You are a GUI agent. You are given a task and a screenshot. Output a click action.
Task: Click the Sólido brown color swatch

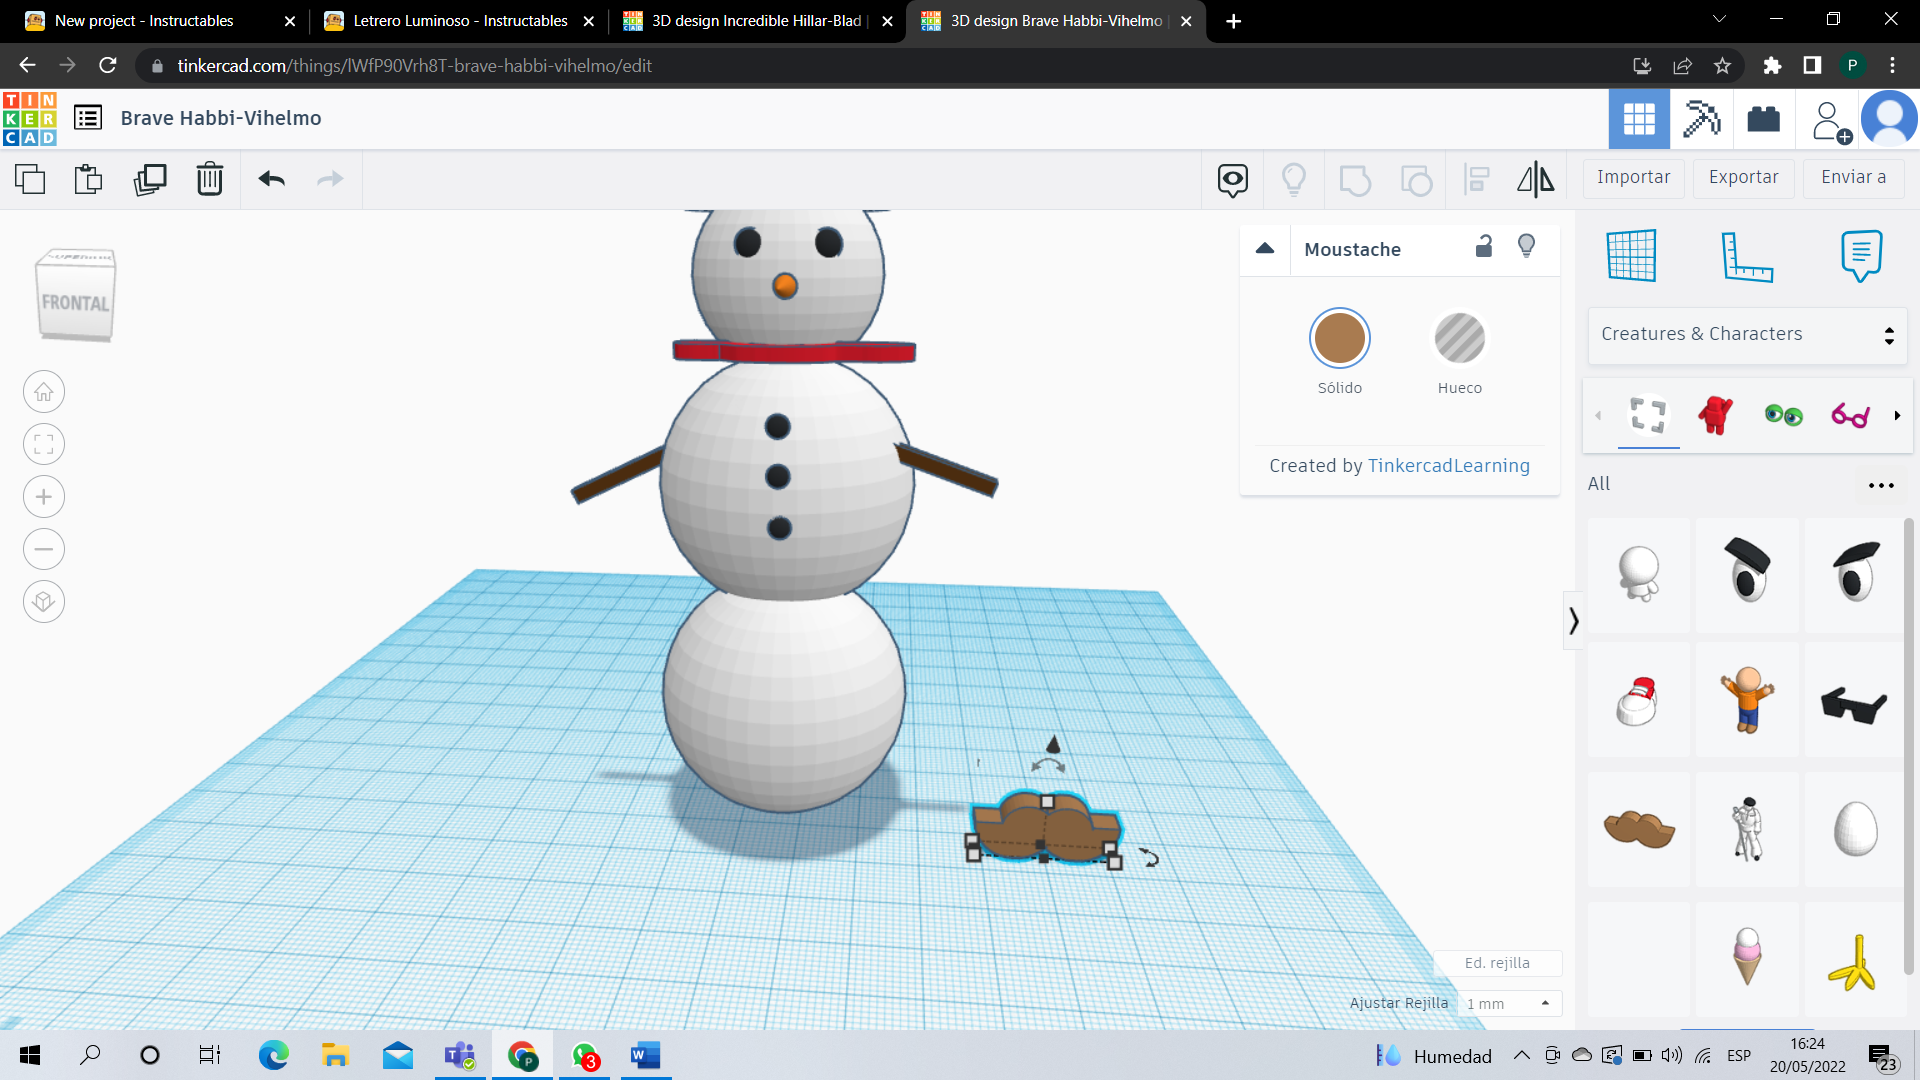1339,339
